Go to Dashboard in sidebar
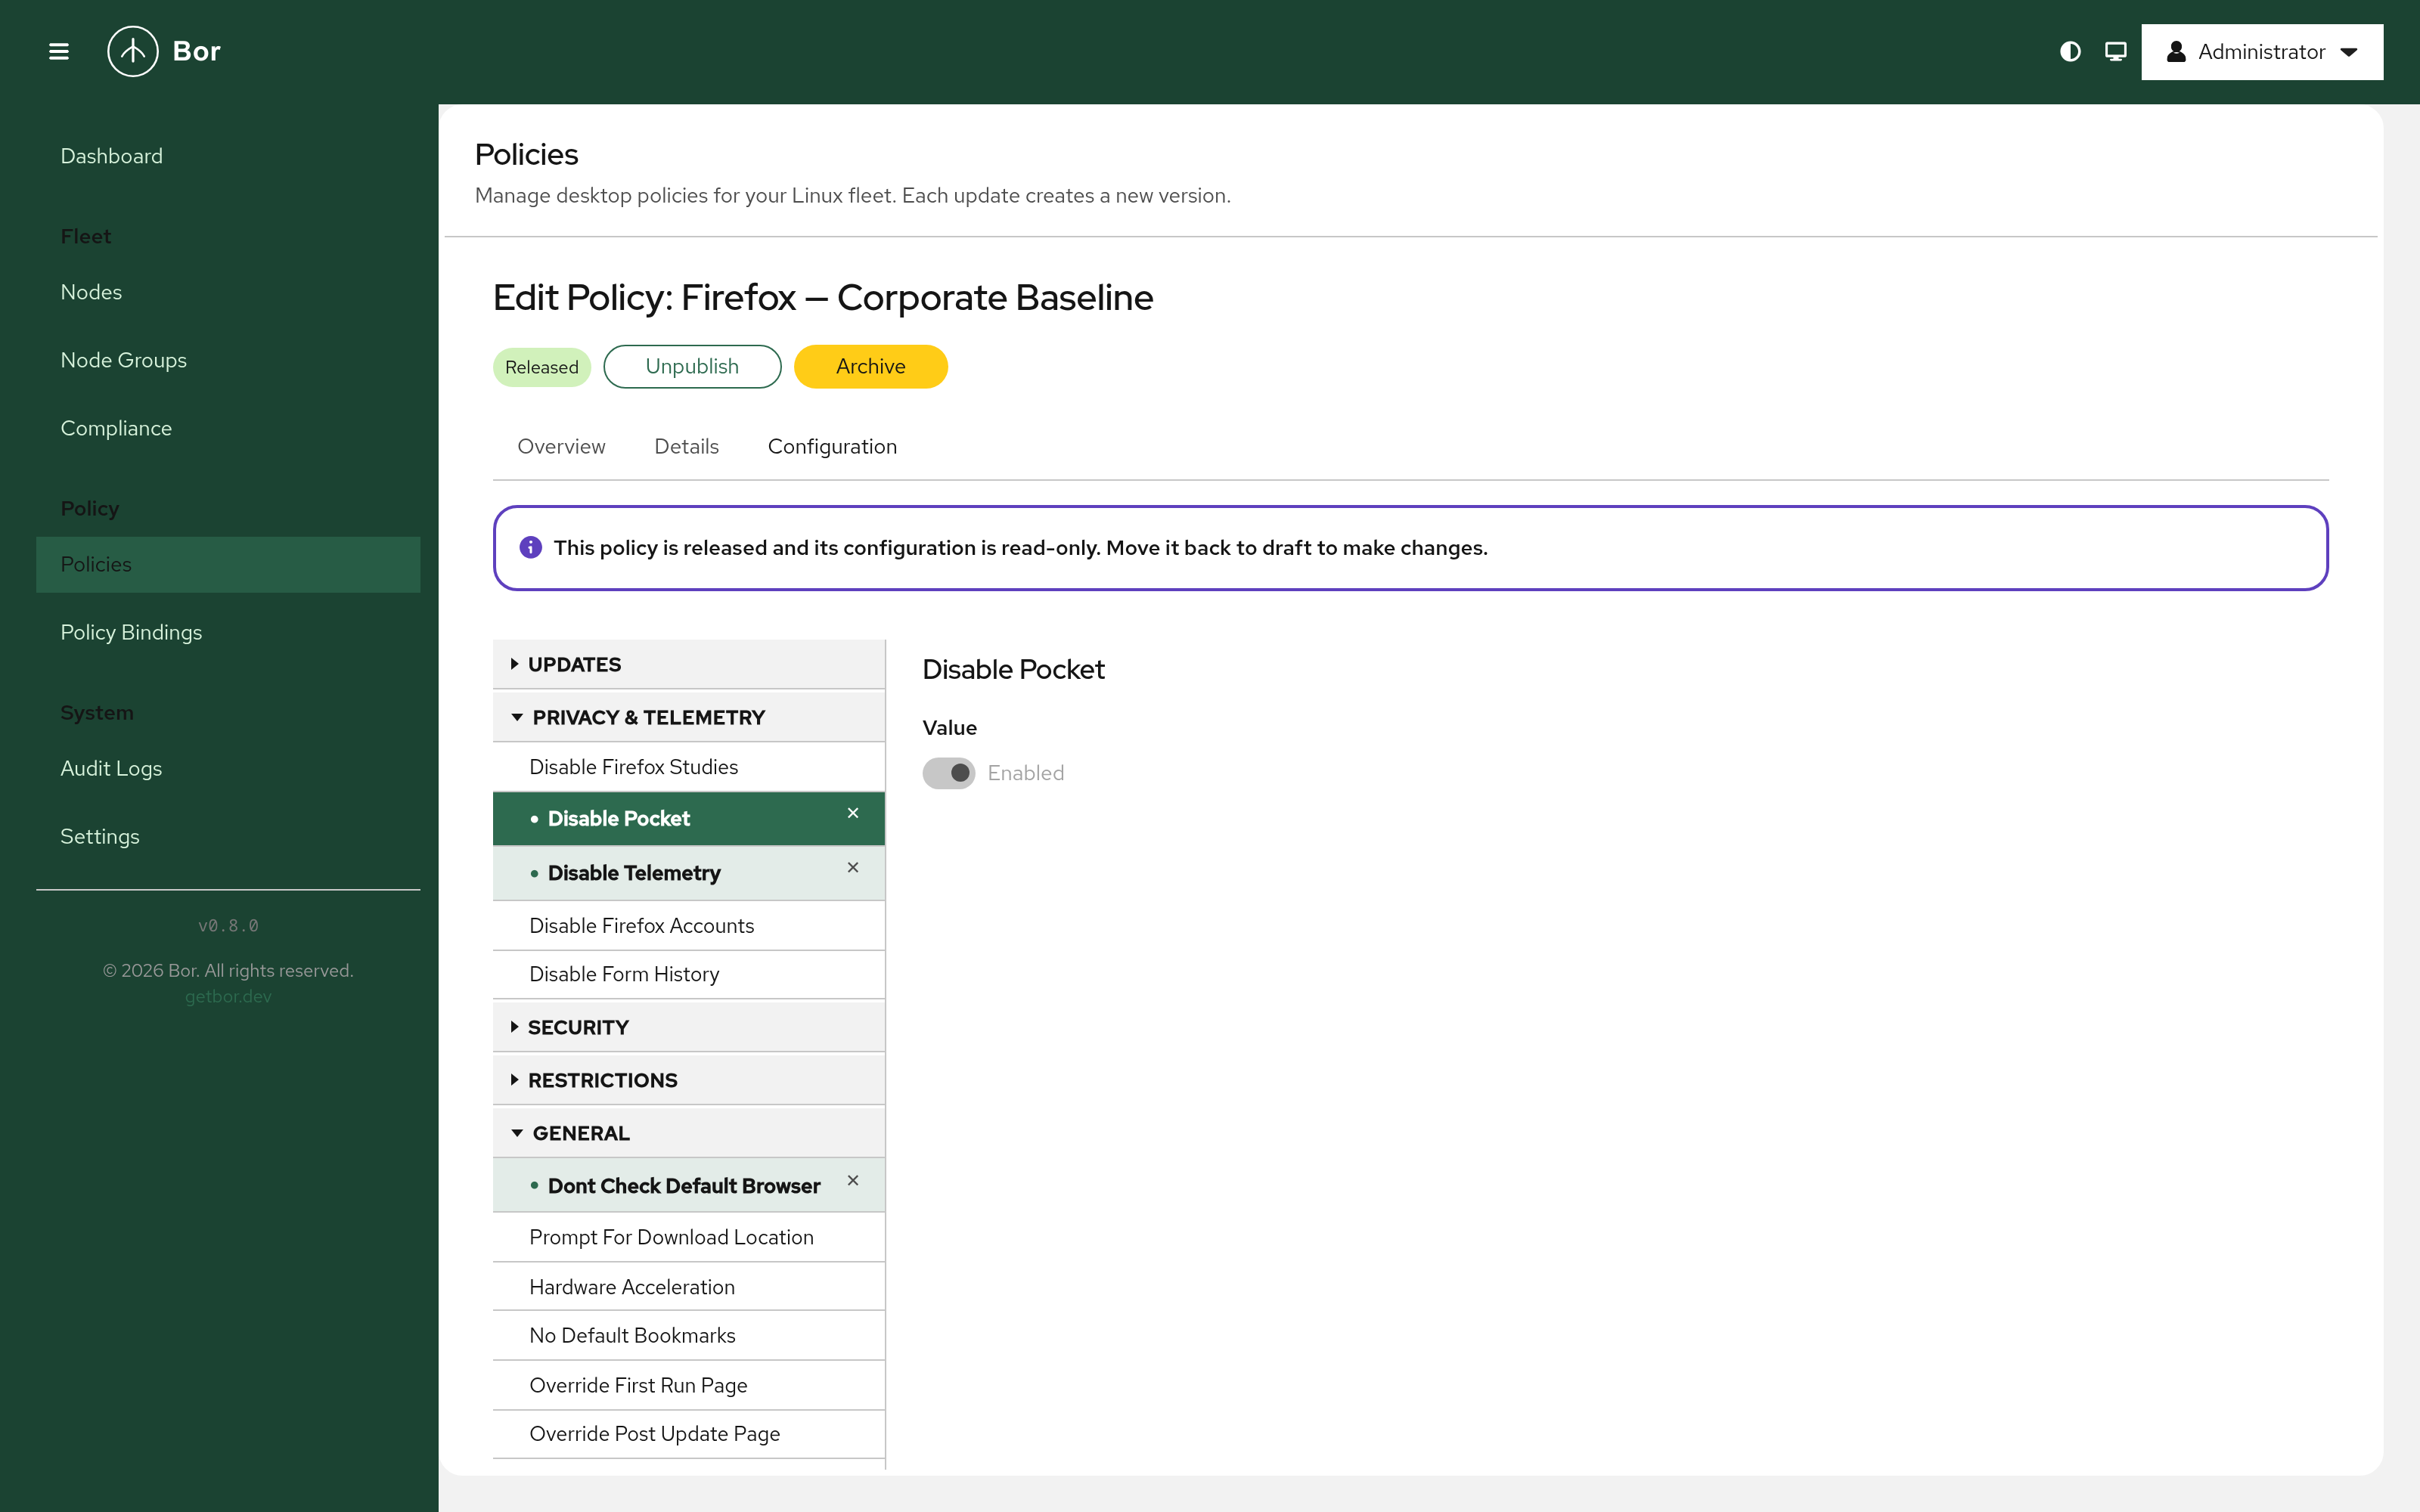The height and width of the screenshot is (1512, 2420). [228, 156]
